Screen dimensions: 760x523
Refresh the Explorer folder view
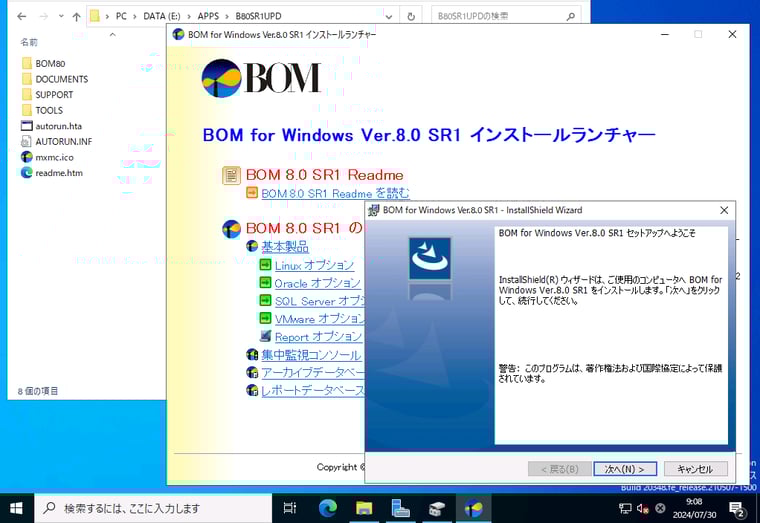coord(411,16)
